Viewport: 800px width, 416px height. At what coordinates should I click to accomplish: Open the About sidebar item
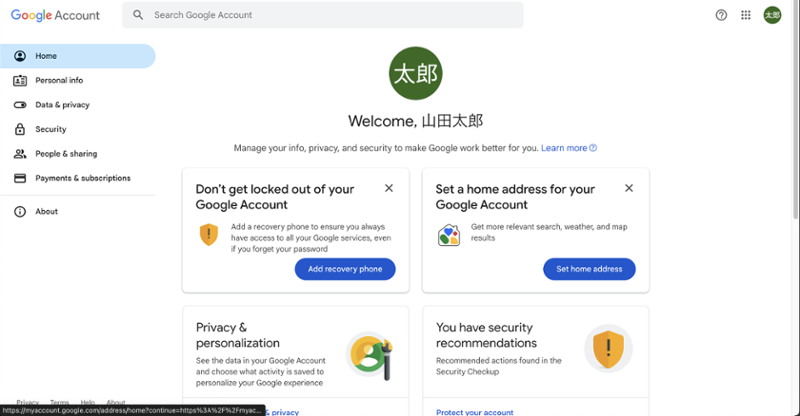pyautogui.click(x=46, y=212)
